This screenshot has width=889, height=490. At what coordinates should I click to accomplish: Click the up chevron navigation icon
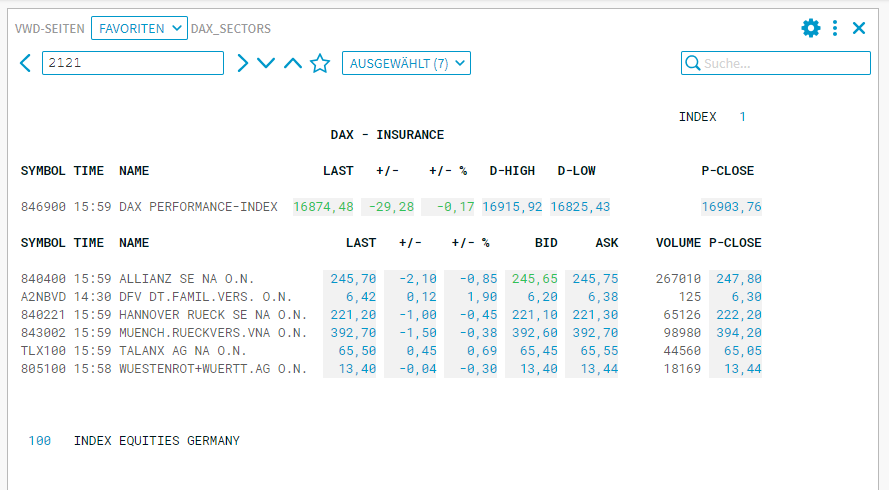click(292, 64)
